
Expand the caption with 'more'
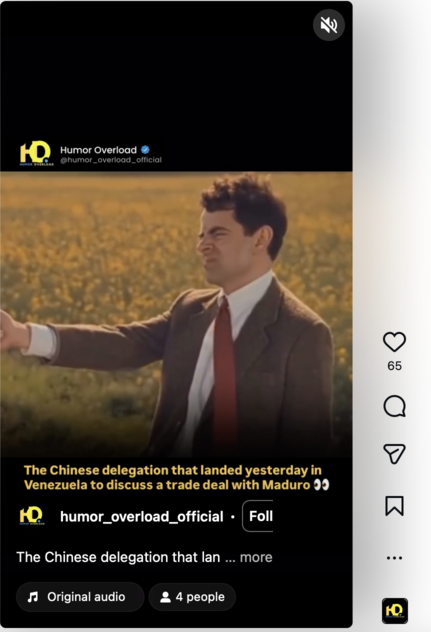[256, 557]
